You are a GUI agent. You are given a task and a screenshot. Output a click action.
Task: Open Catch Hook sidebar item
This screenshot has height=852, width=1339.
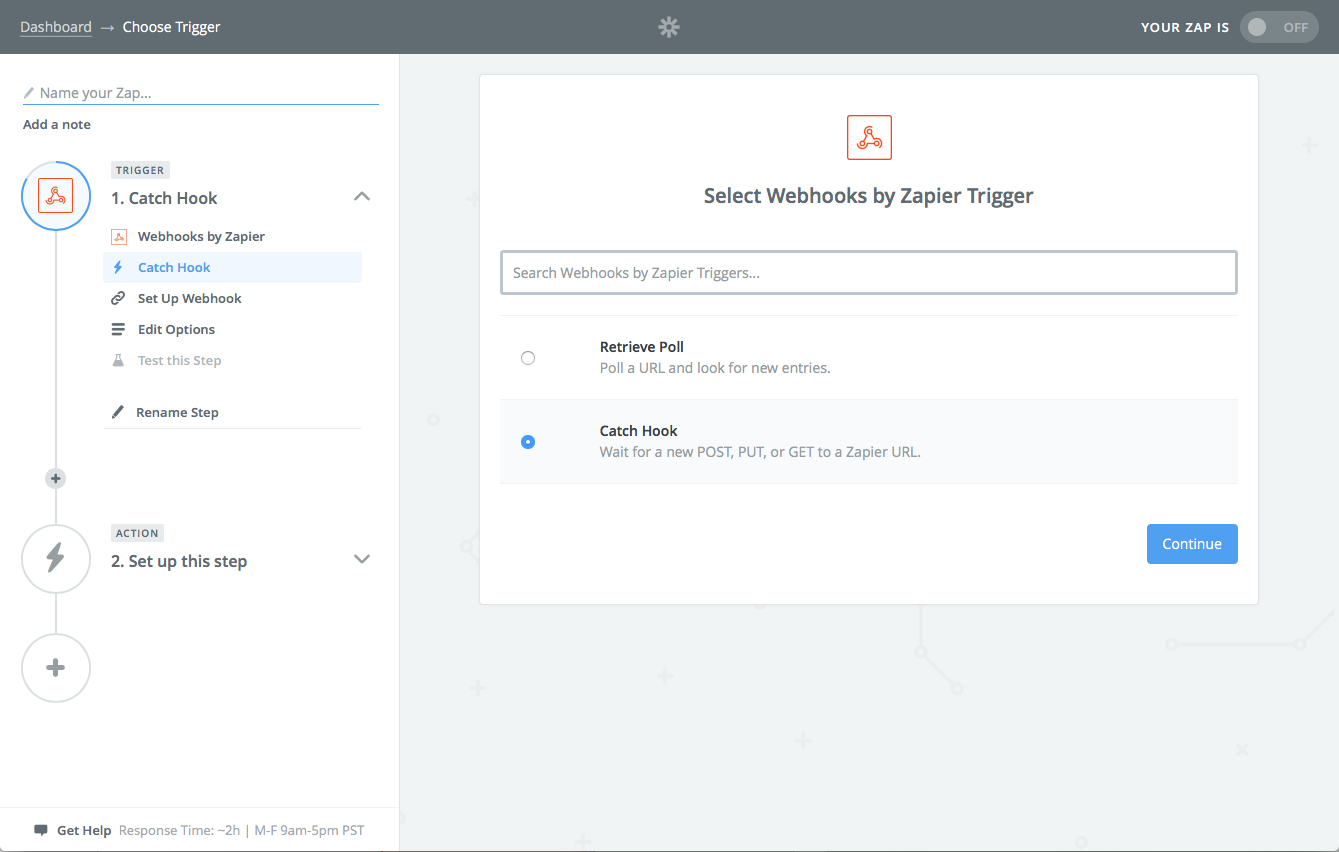[x=232, y=267]
